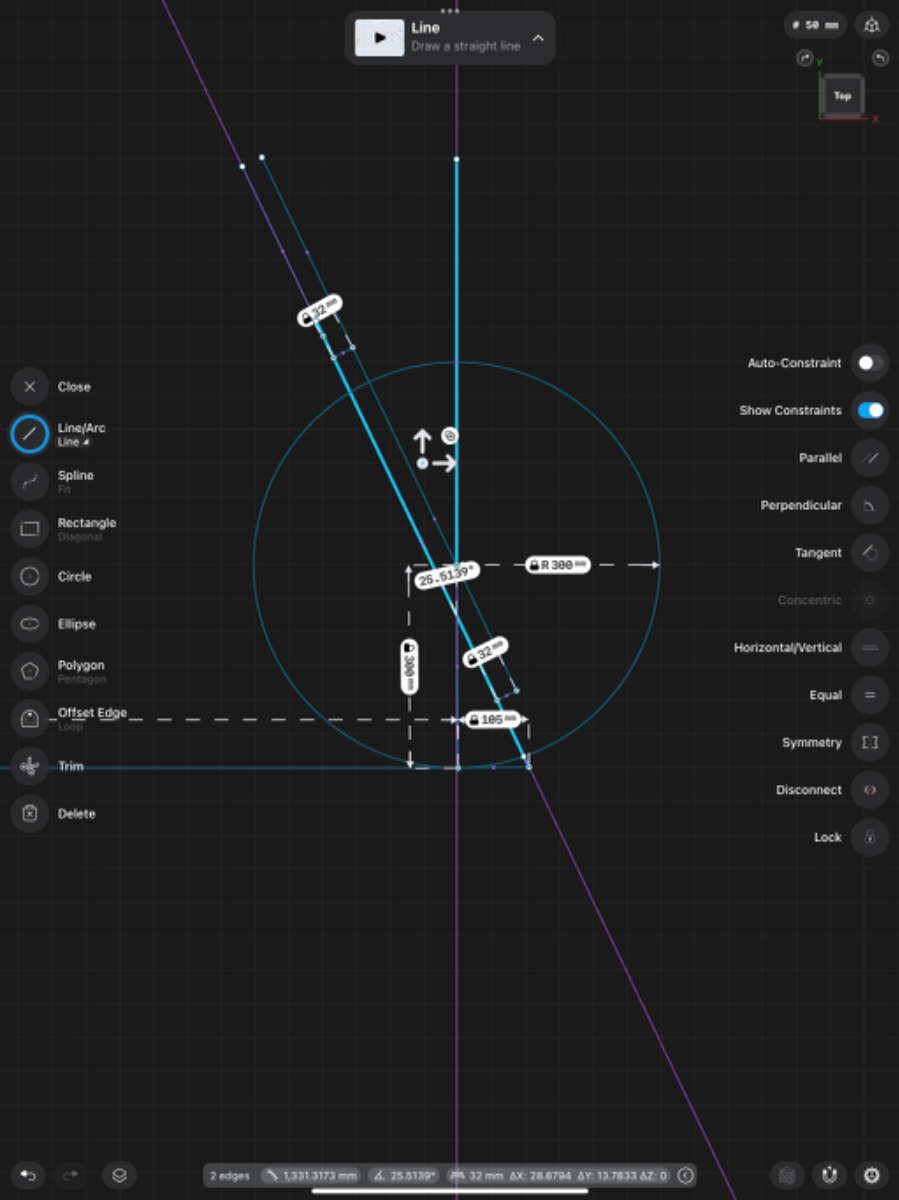899x1200 pixels.
Task: Apply the Tangent constraint
Action: click(870, 552)
